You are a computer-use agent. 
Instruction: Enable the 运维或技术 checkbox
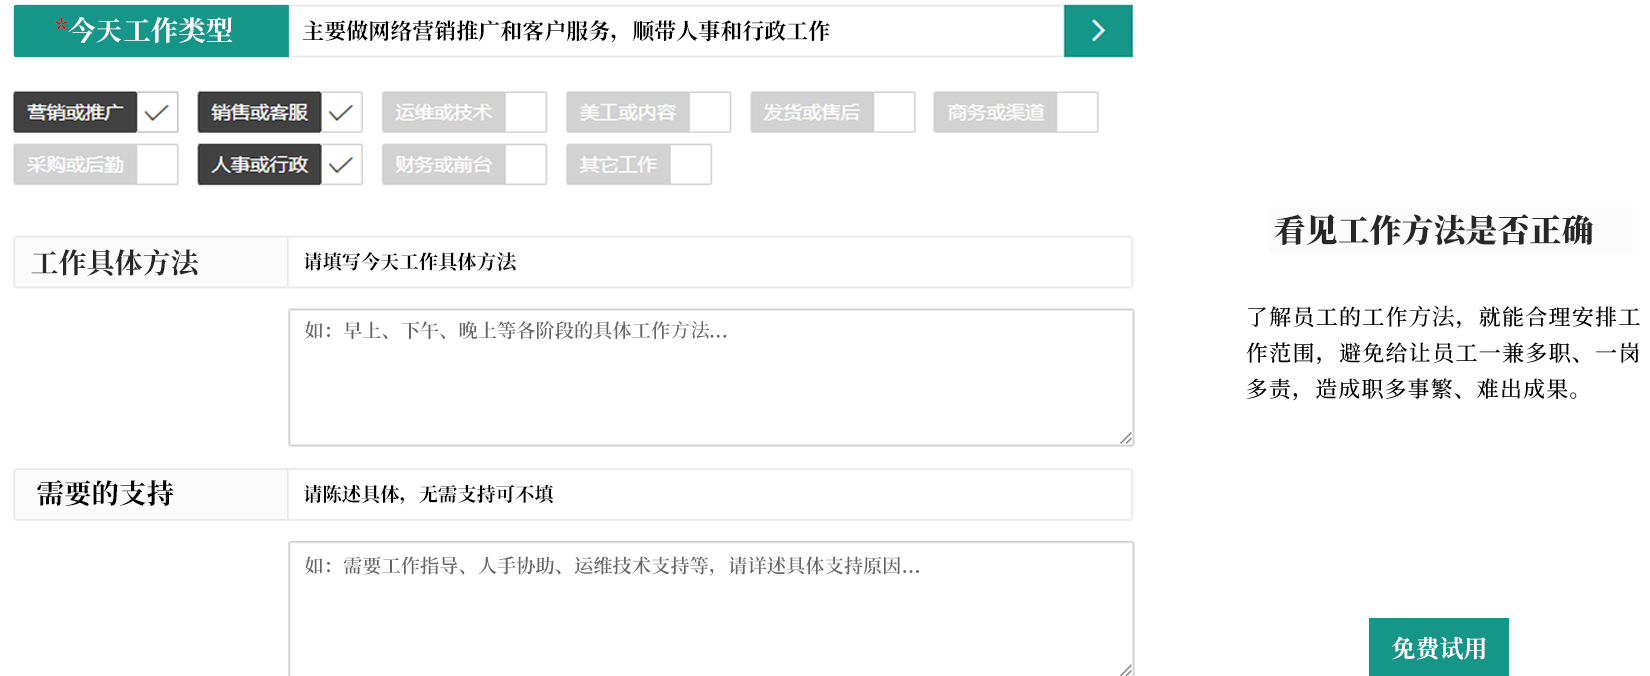click(525, 113)
